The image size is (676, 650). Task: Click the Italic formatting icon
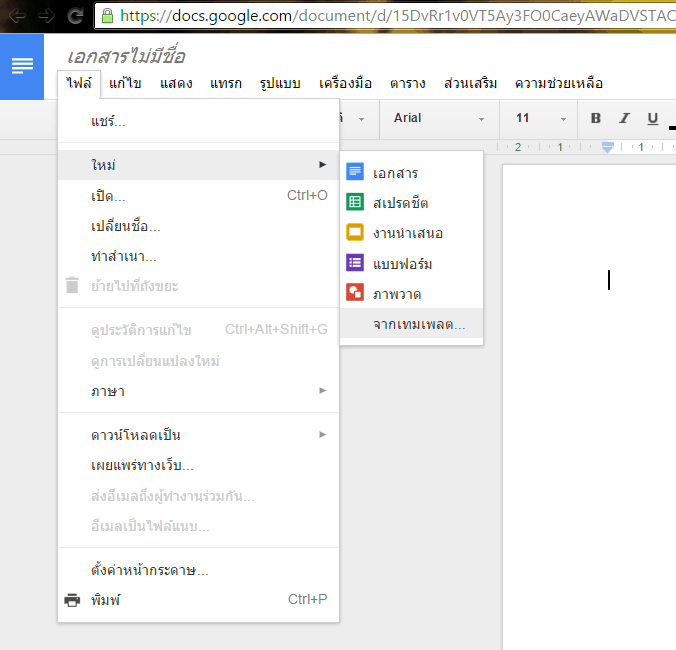624,118
